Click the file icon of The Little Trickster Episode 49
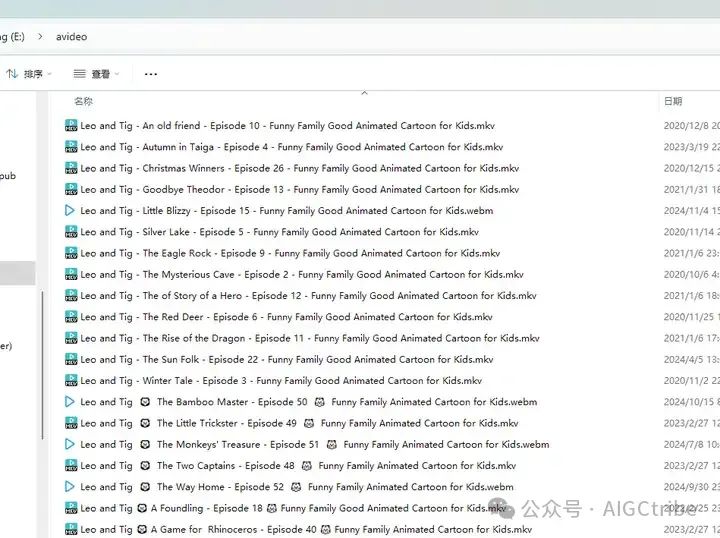The image size is (720, 538). tap(71, 423)
